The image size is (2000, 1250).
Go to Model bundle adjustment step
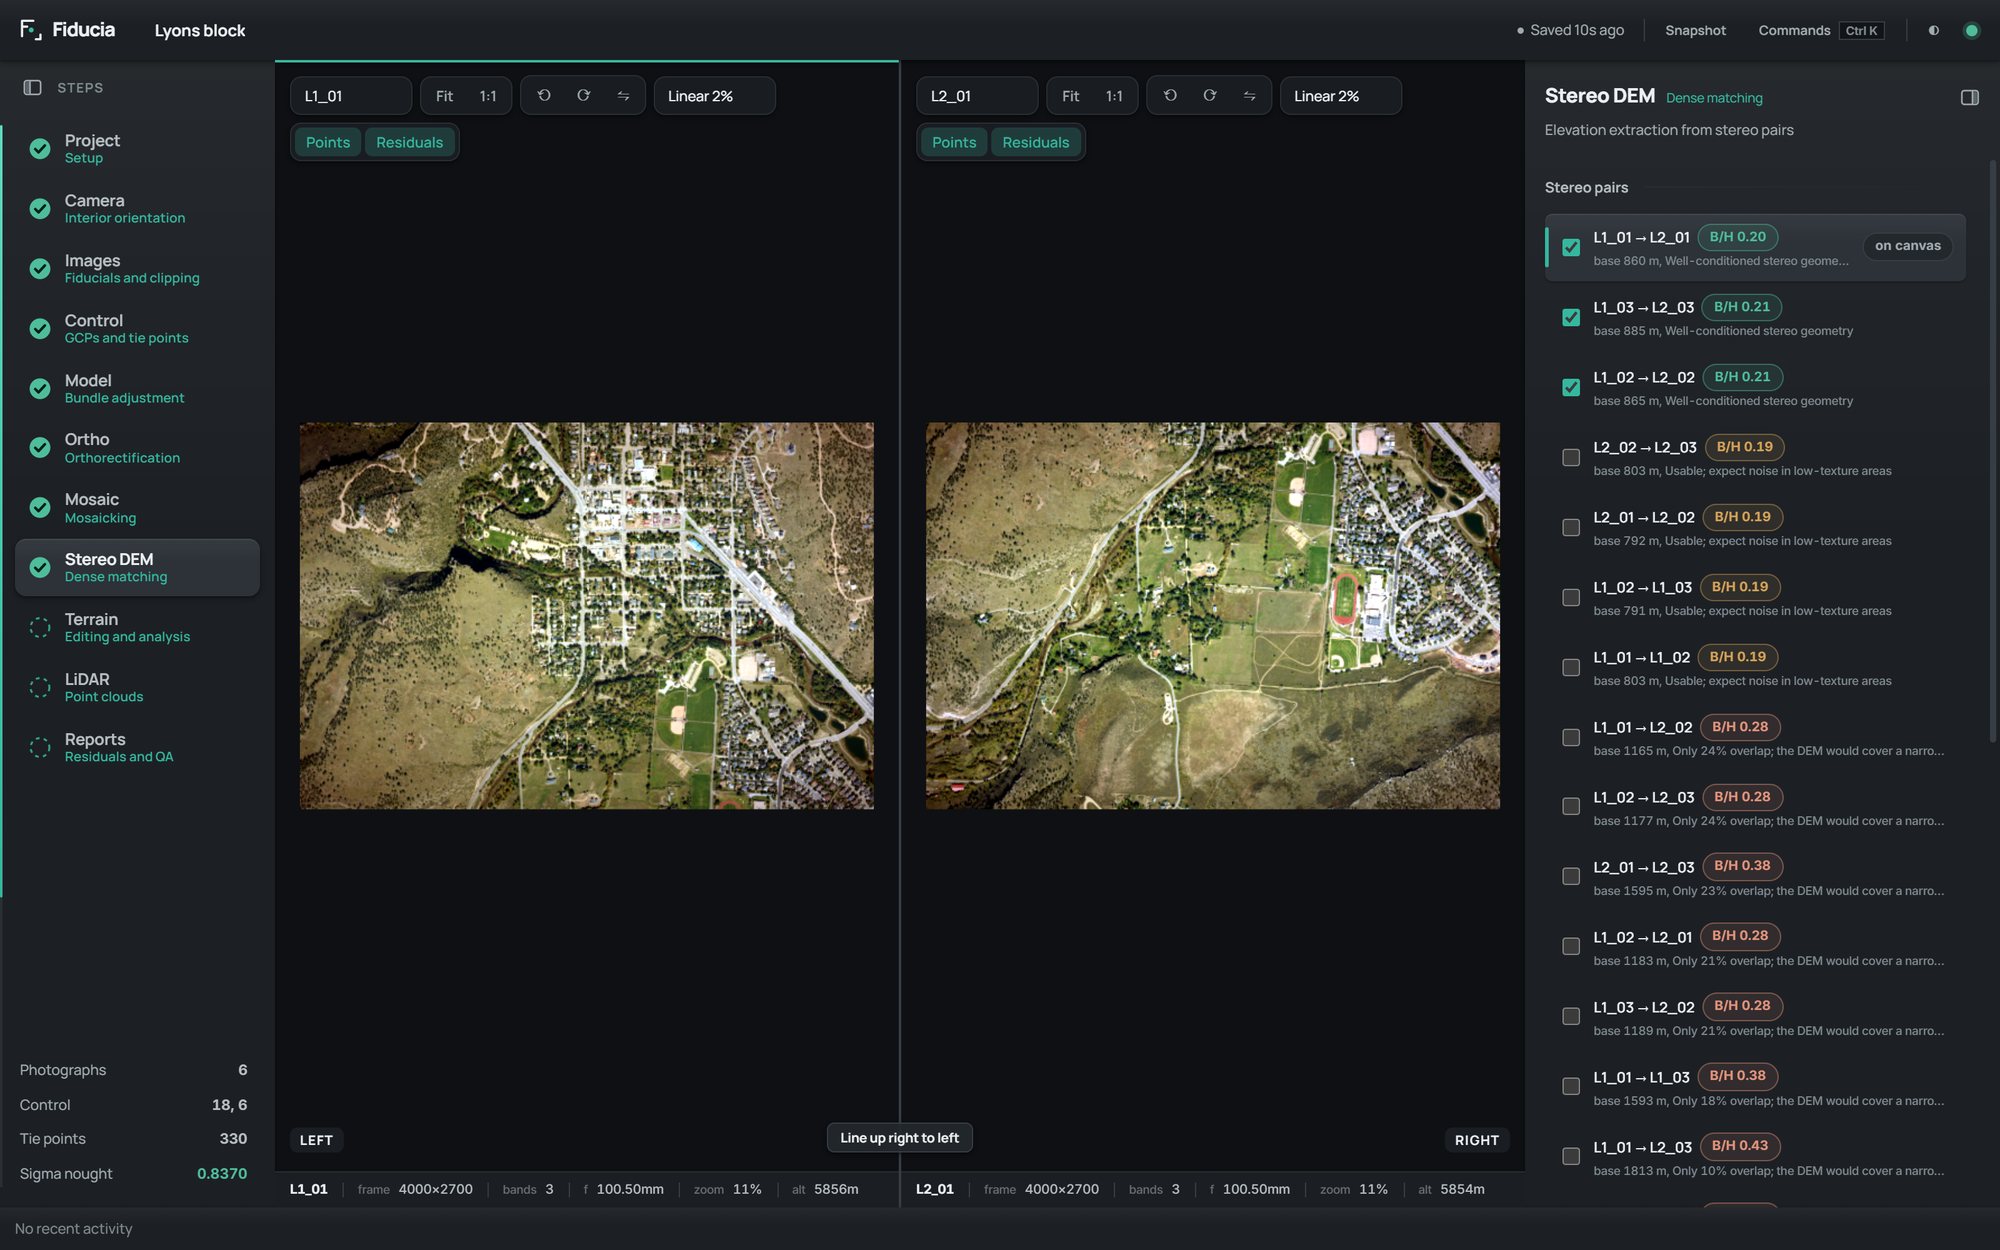coord(137,388)
